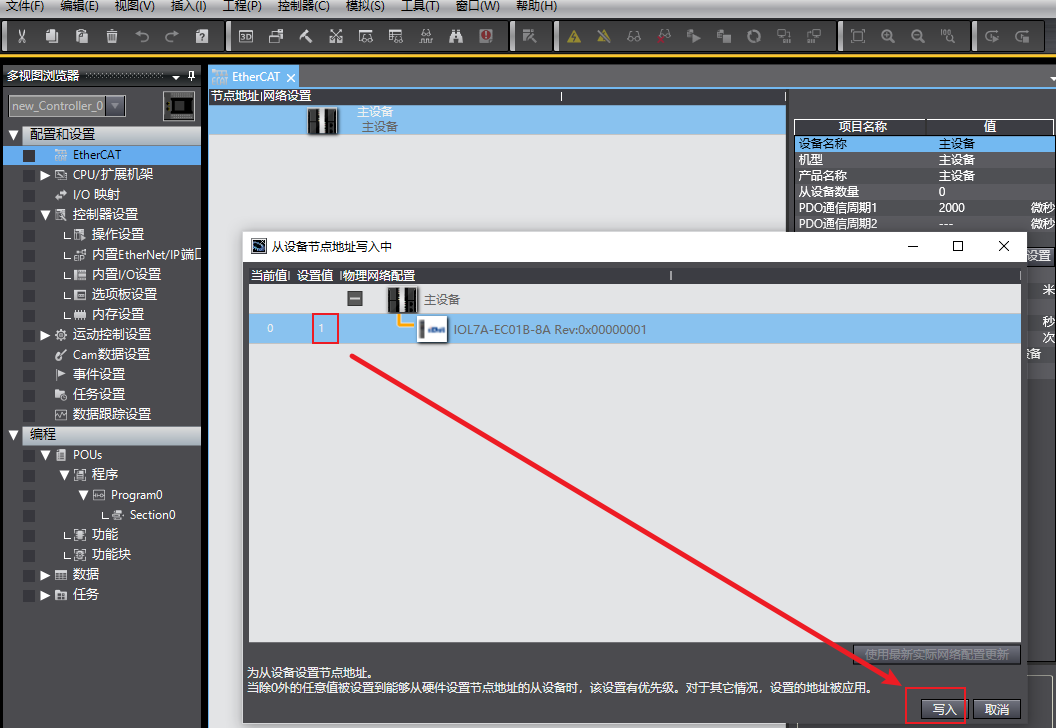Toggle the square box beside I/O 映射
Screen dimensions: 1056x728
[x=29, y=195]
